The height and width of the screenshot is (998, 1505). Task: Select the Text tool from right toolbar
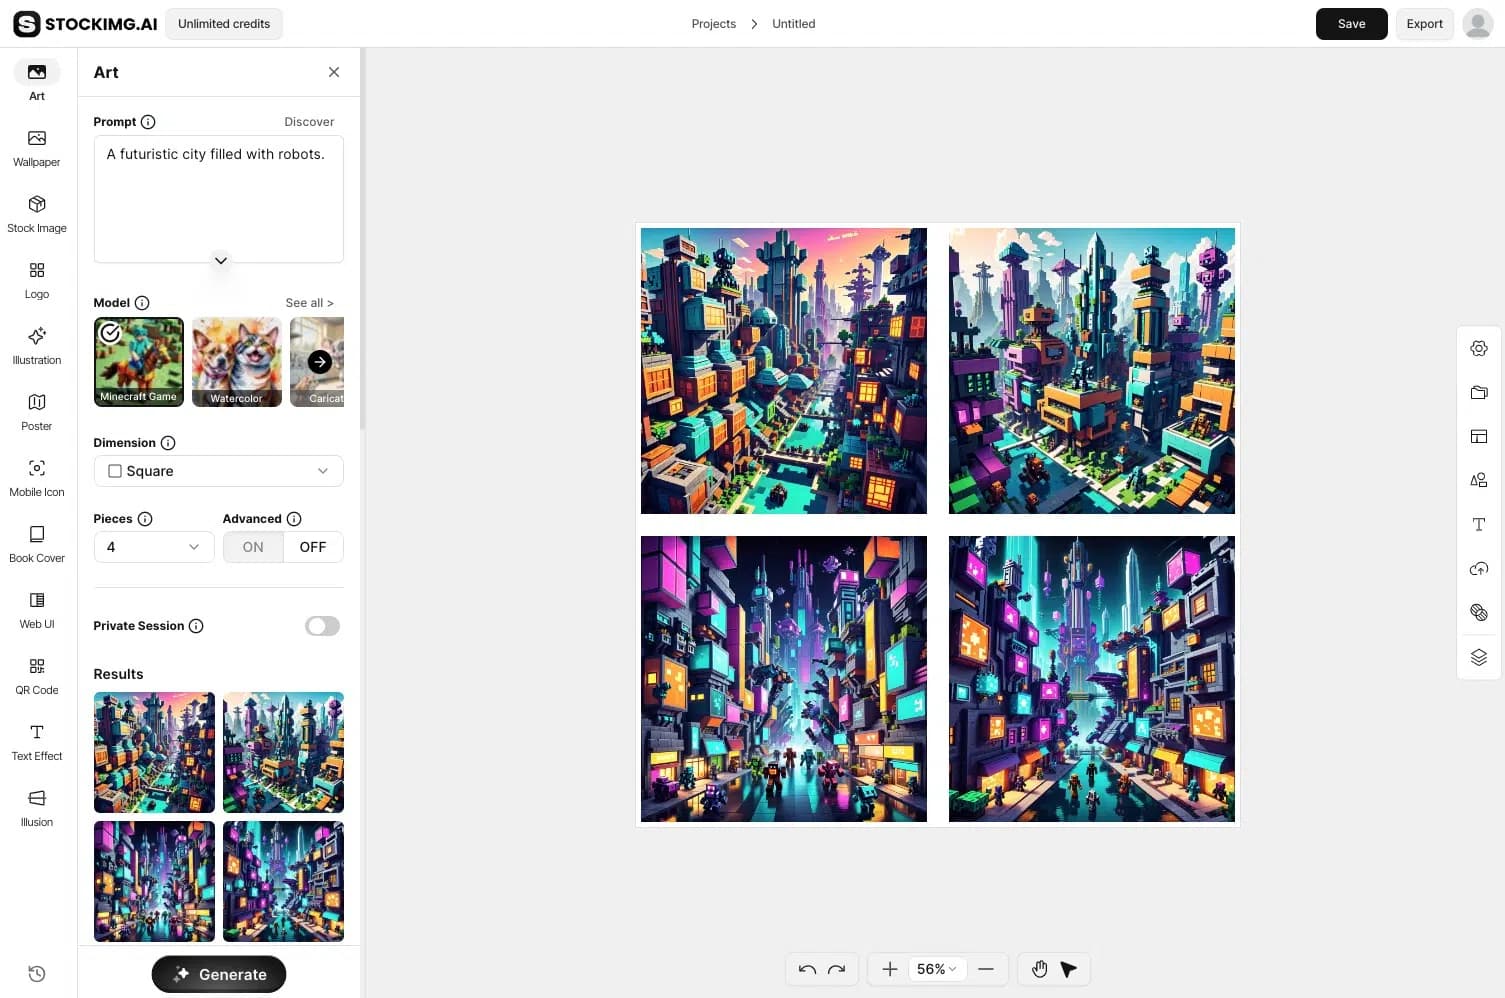(x=1479, y=524)
